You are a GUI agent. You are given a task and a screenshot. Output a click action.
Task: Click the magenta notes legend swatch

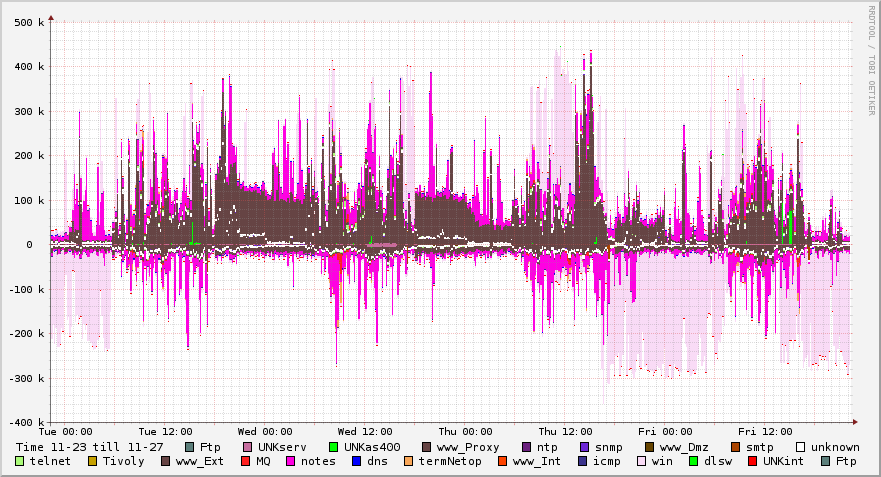pyautogui.click(x=290, y=461)
